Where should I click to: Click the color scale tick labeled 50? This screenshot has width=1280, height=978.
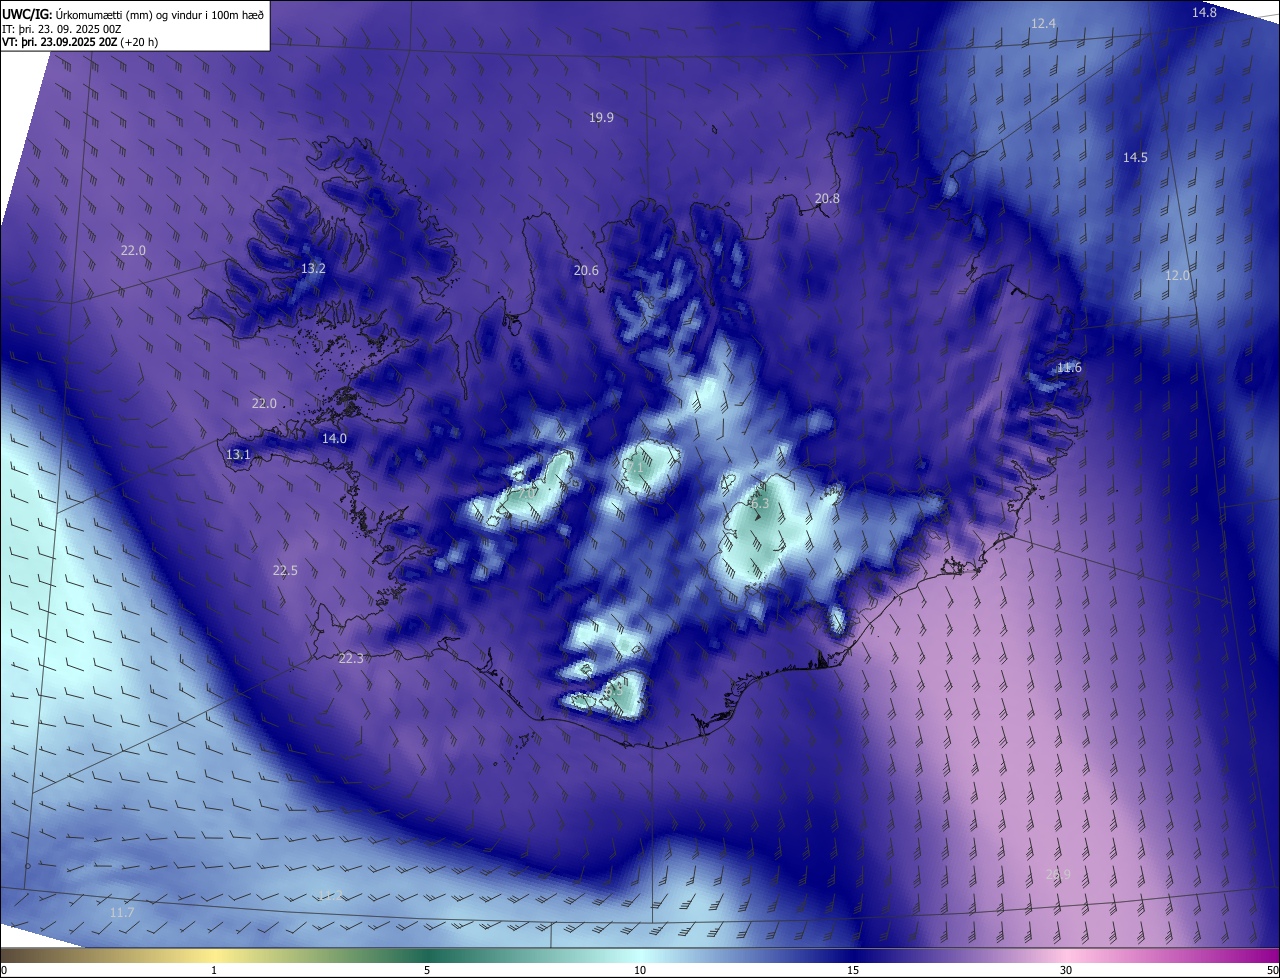click(1272, 970)
